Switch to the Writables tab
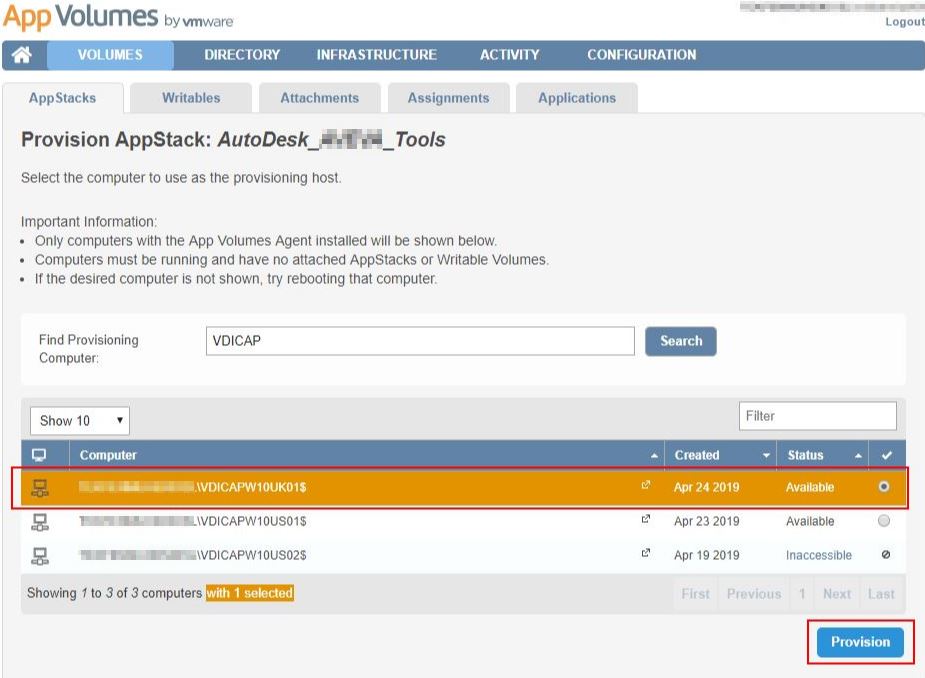Image resolution: width=925 pixels, height=678 pixels. [x=191, y=98]
